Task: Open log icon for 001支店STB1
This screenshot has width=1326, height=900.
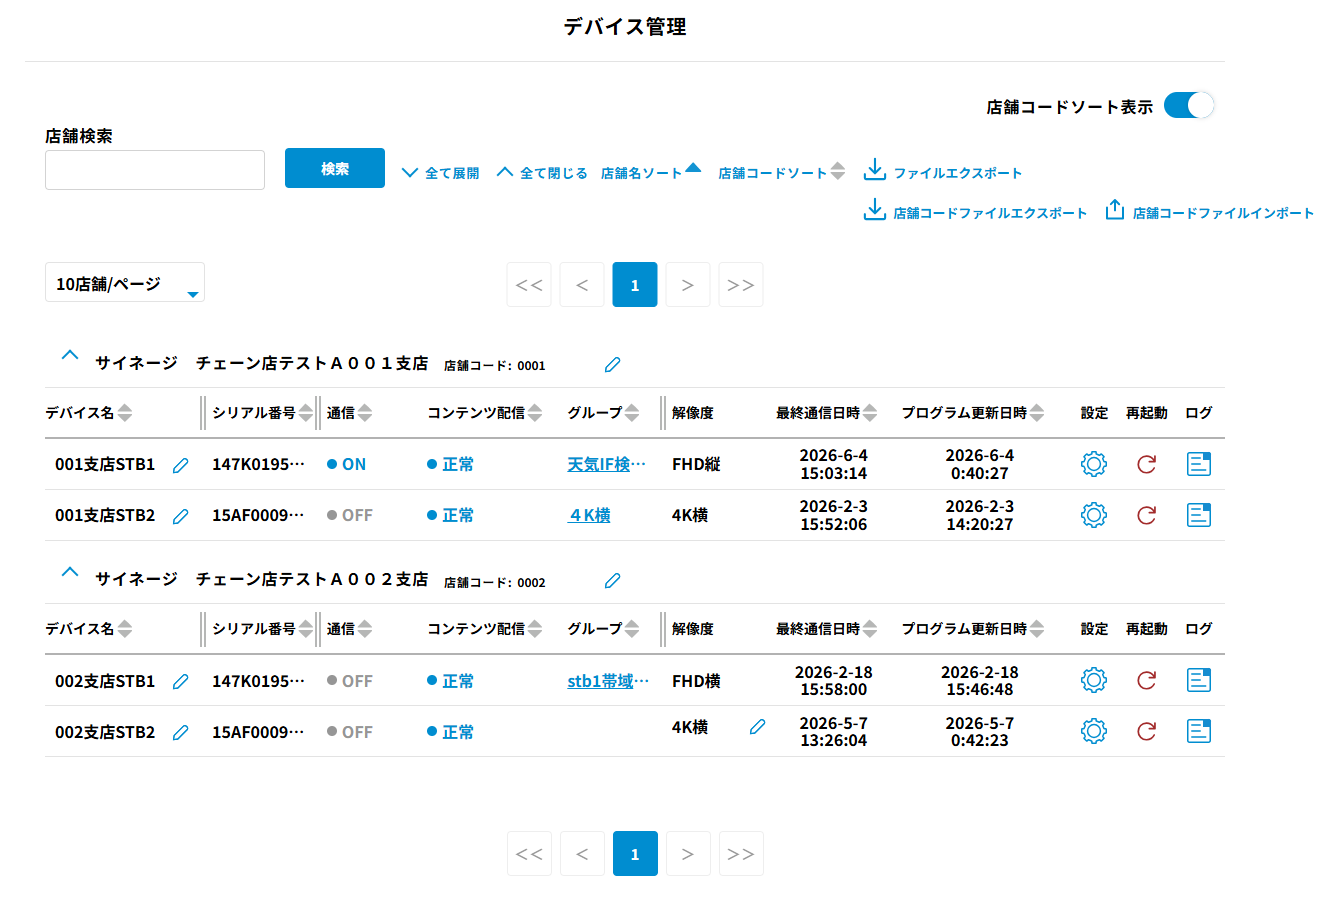Action: (x=1199, y=464)
